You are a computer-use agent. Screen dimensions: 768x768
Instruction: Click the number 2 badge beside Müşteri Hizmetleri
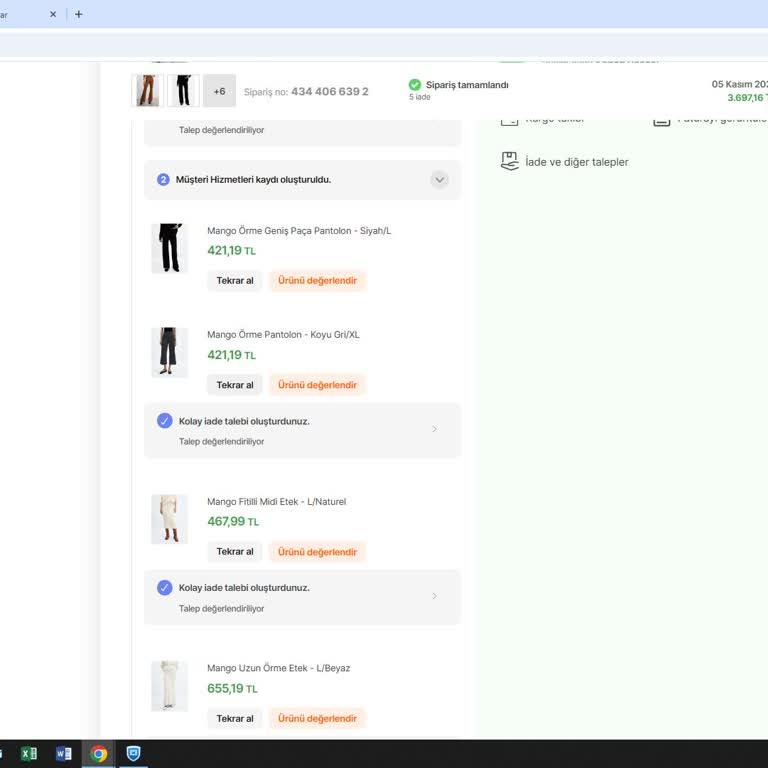[x=163, y=180]
